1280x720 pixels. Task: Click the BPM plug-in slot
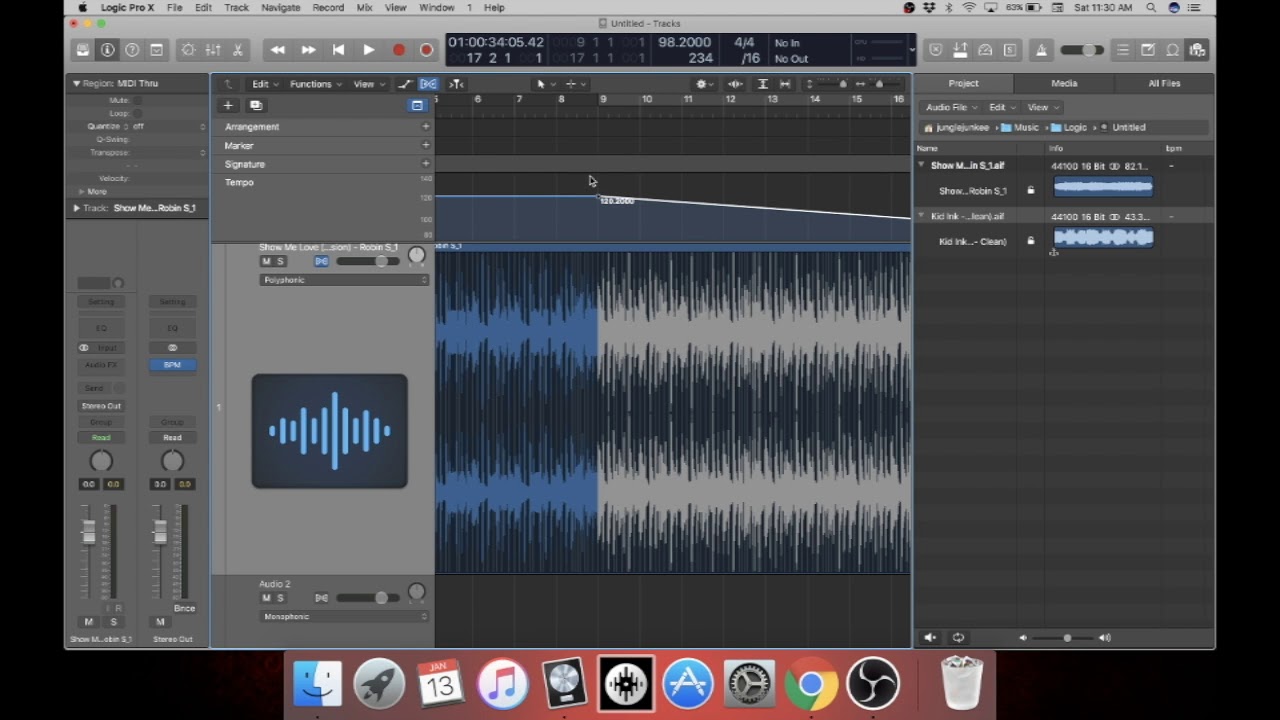(172, 365)
